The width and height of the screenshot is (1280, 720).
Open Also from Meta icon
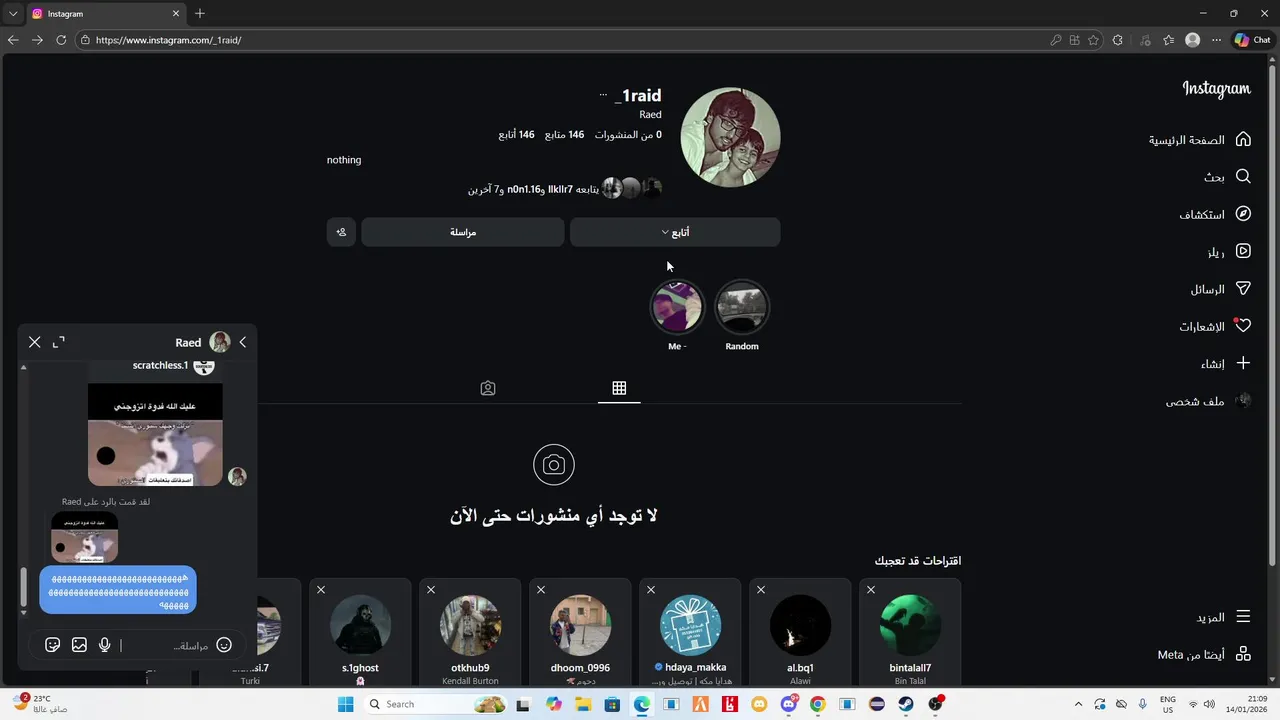click(1243, 654)
